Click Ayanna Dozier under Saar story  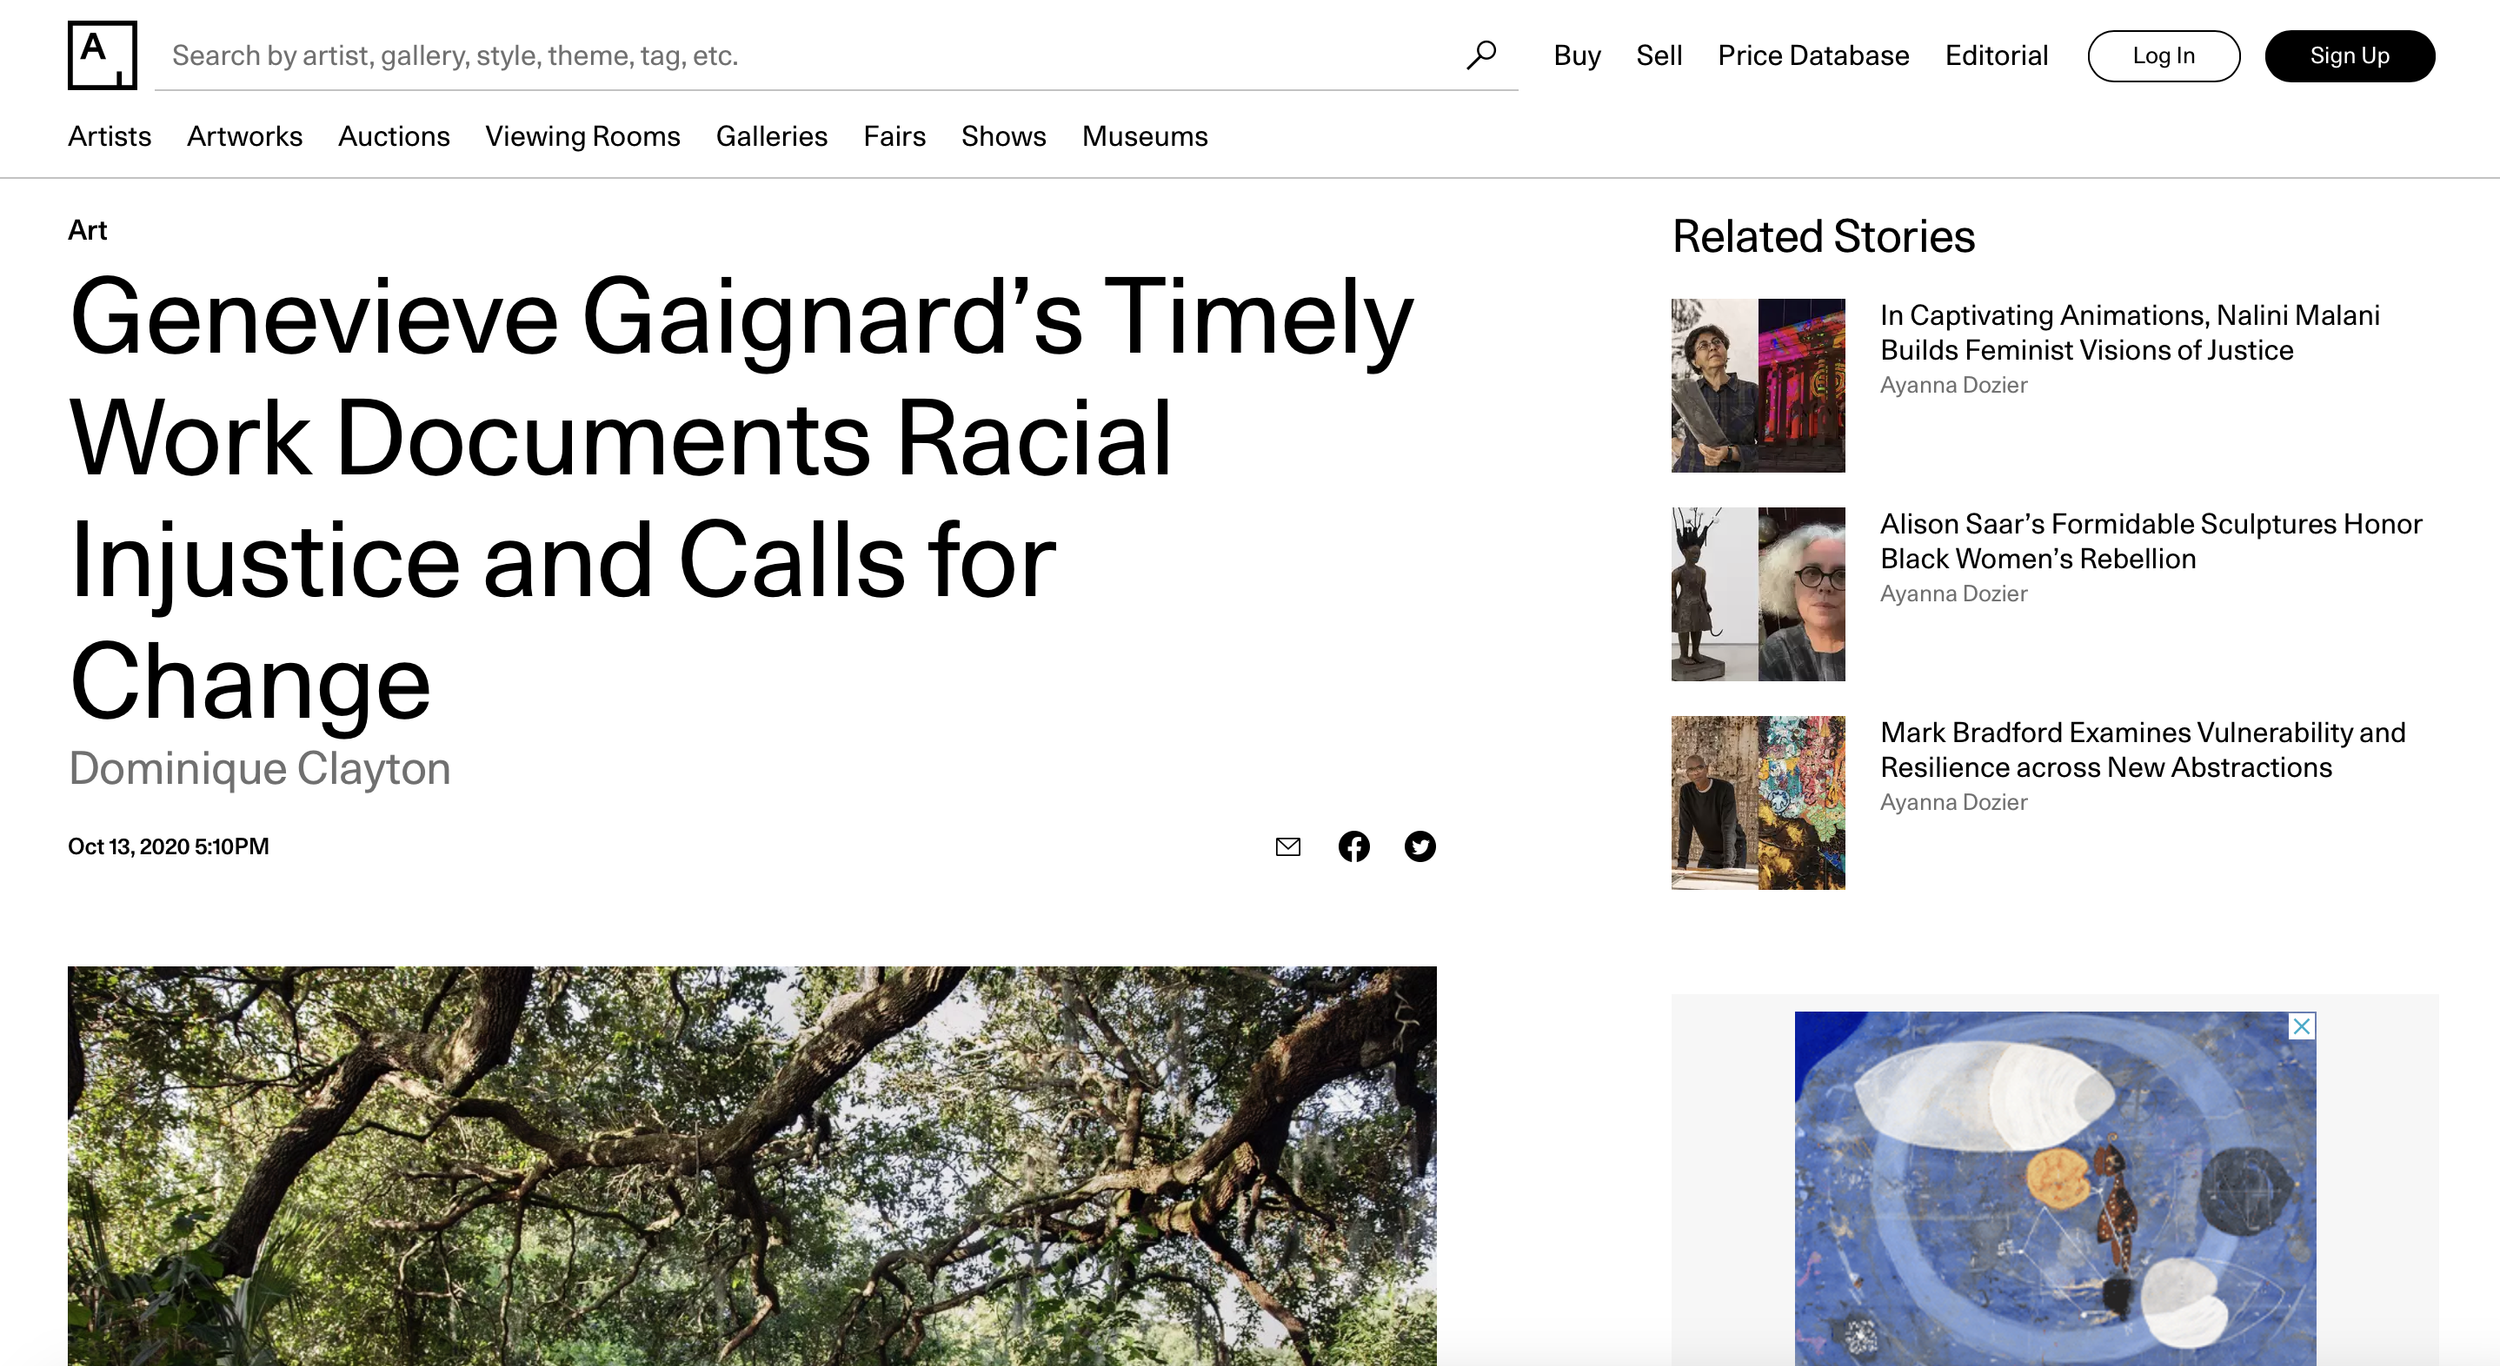click(1953, 594)
